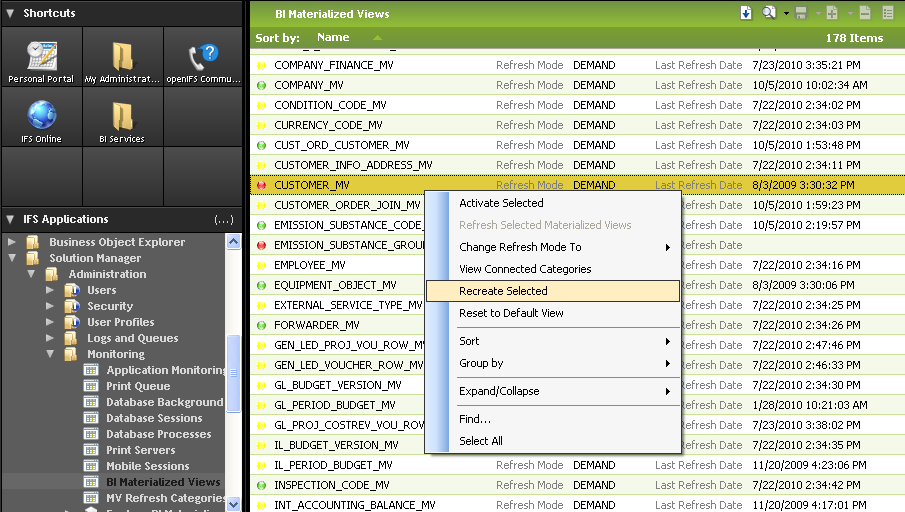Open the BI Services folder shortcut
Viewport: 905px width, 512px height.
122,118
